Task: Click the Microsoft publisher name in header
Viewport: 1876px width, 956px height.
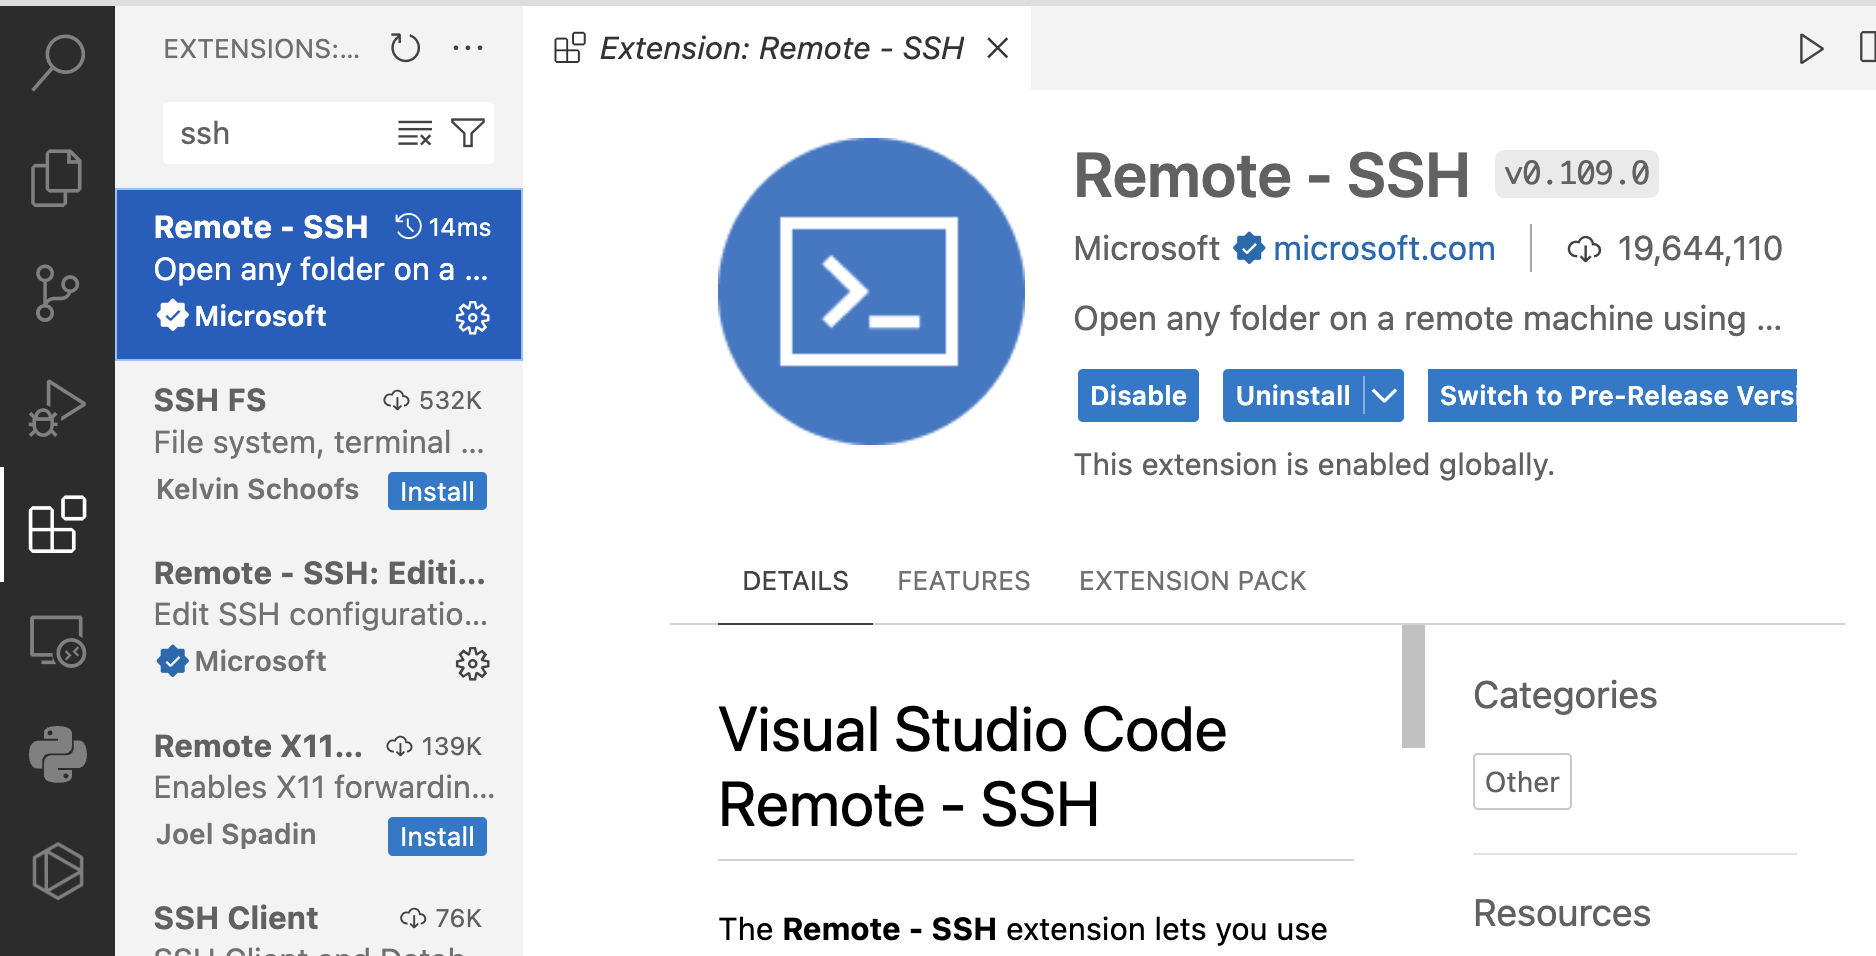Action: coord(1146,248)
